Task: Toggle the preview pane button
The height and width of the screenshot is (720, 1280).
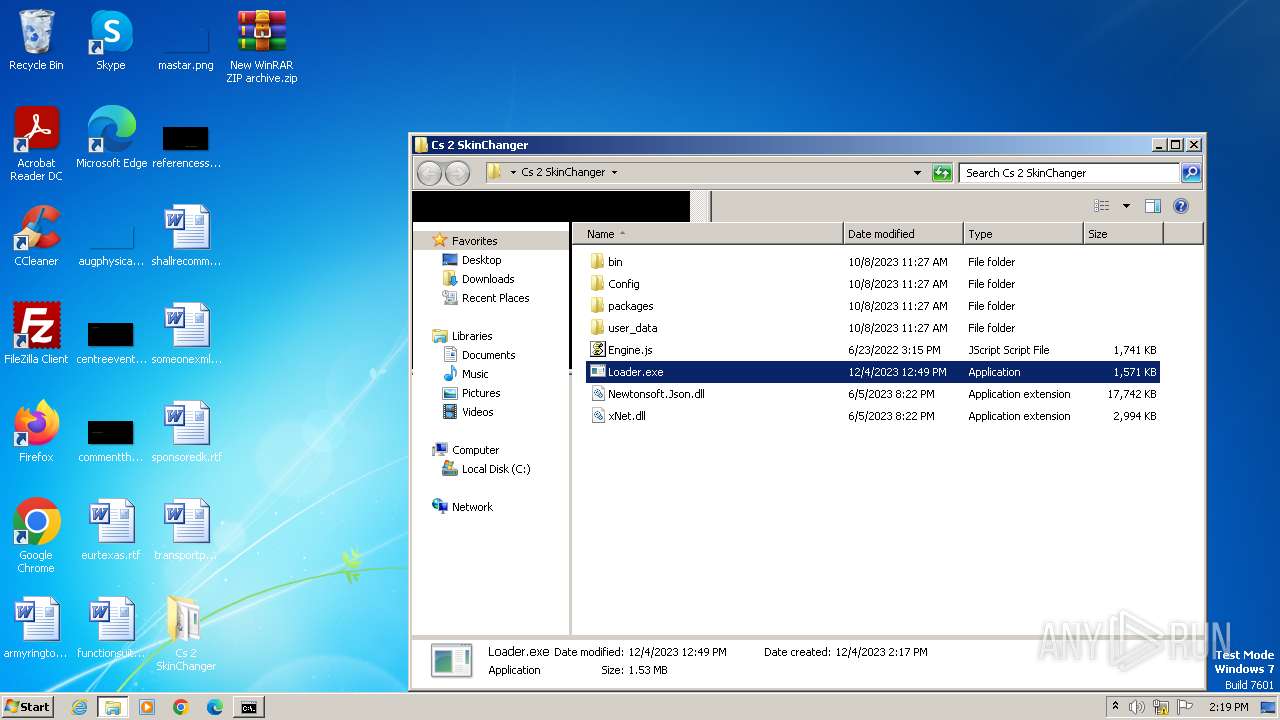Action: [1153, 206]
